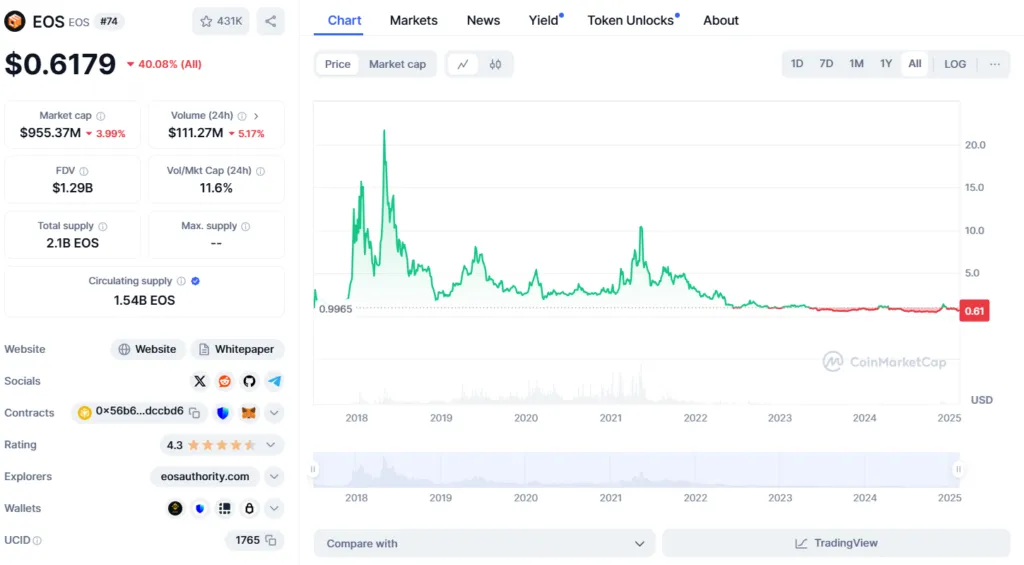Image resolution: width=1024 pixels, height=565 pixels.
Task: Set chart range to 7D
Action: pyautogui.click(x=826, y=63)
